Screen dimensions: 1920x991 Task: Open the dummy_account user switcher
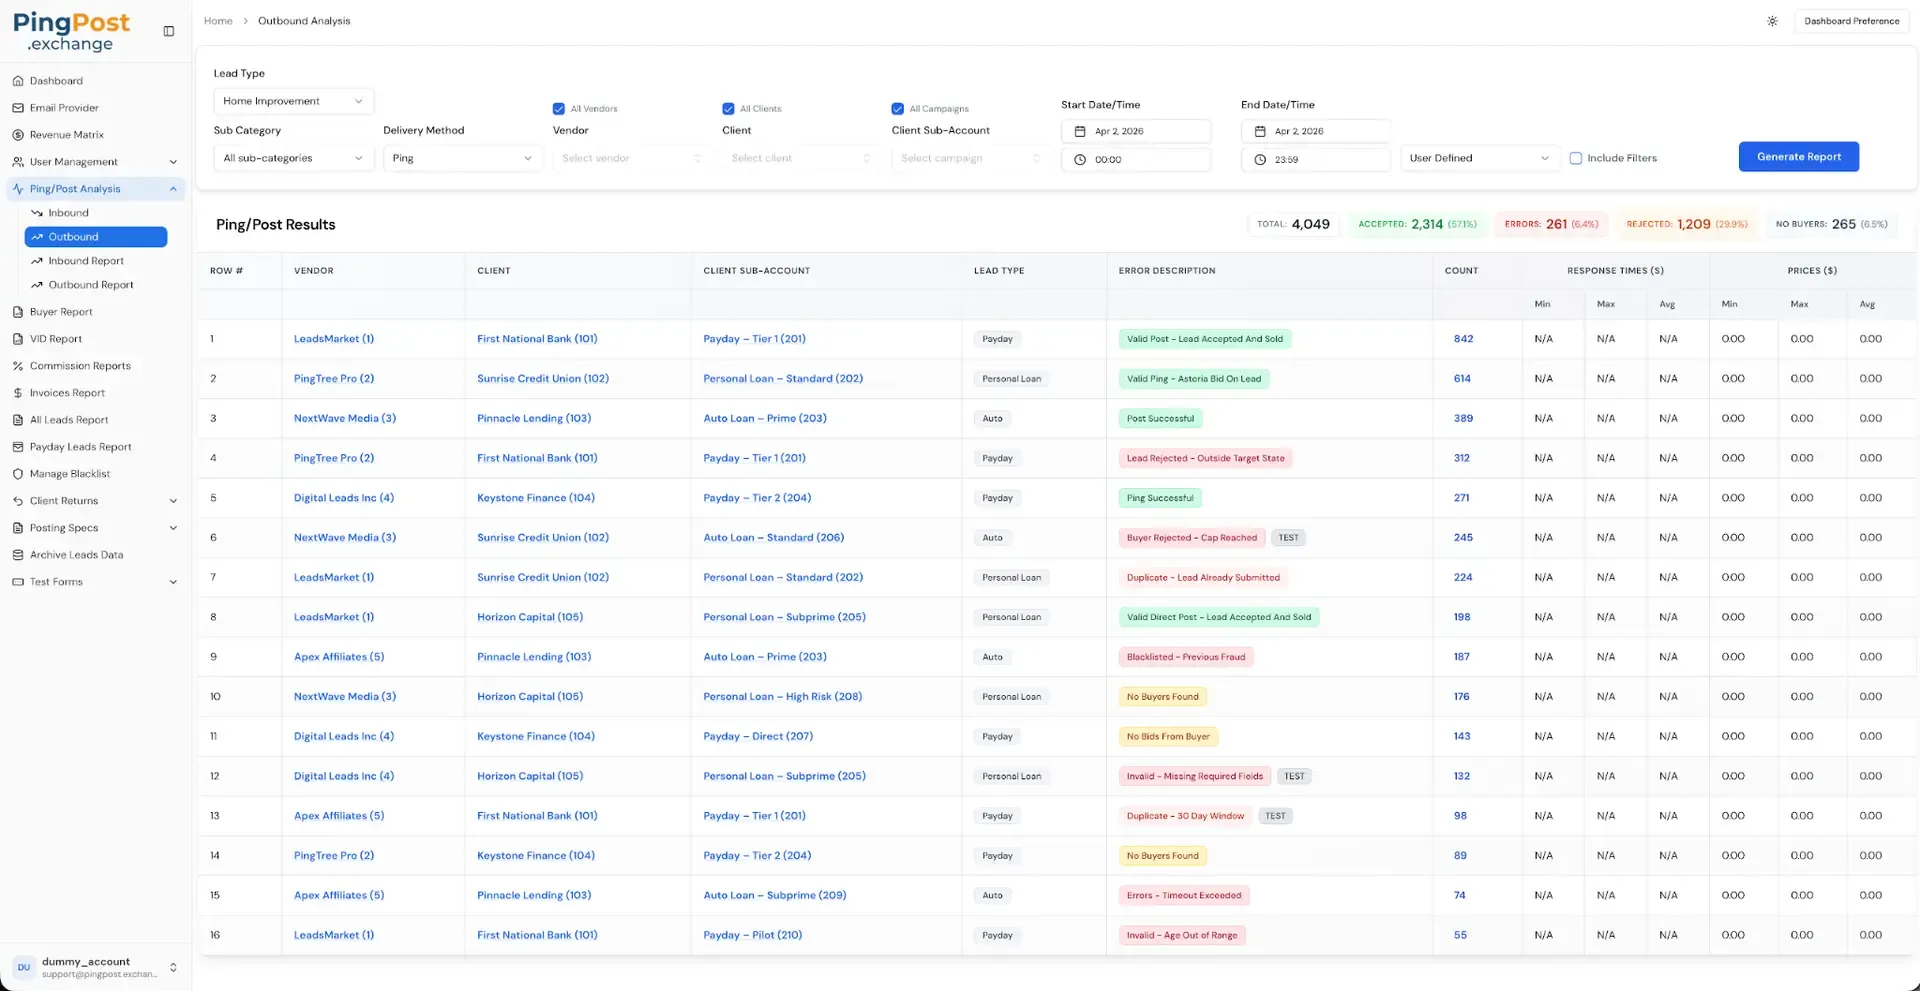click(96, 967)
